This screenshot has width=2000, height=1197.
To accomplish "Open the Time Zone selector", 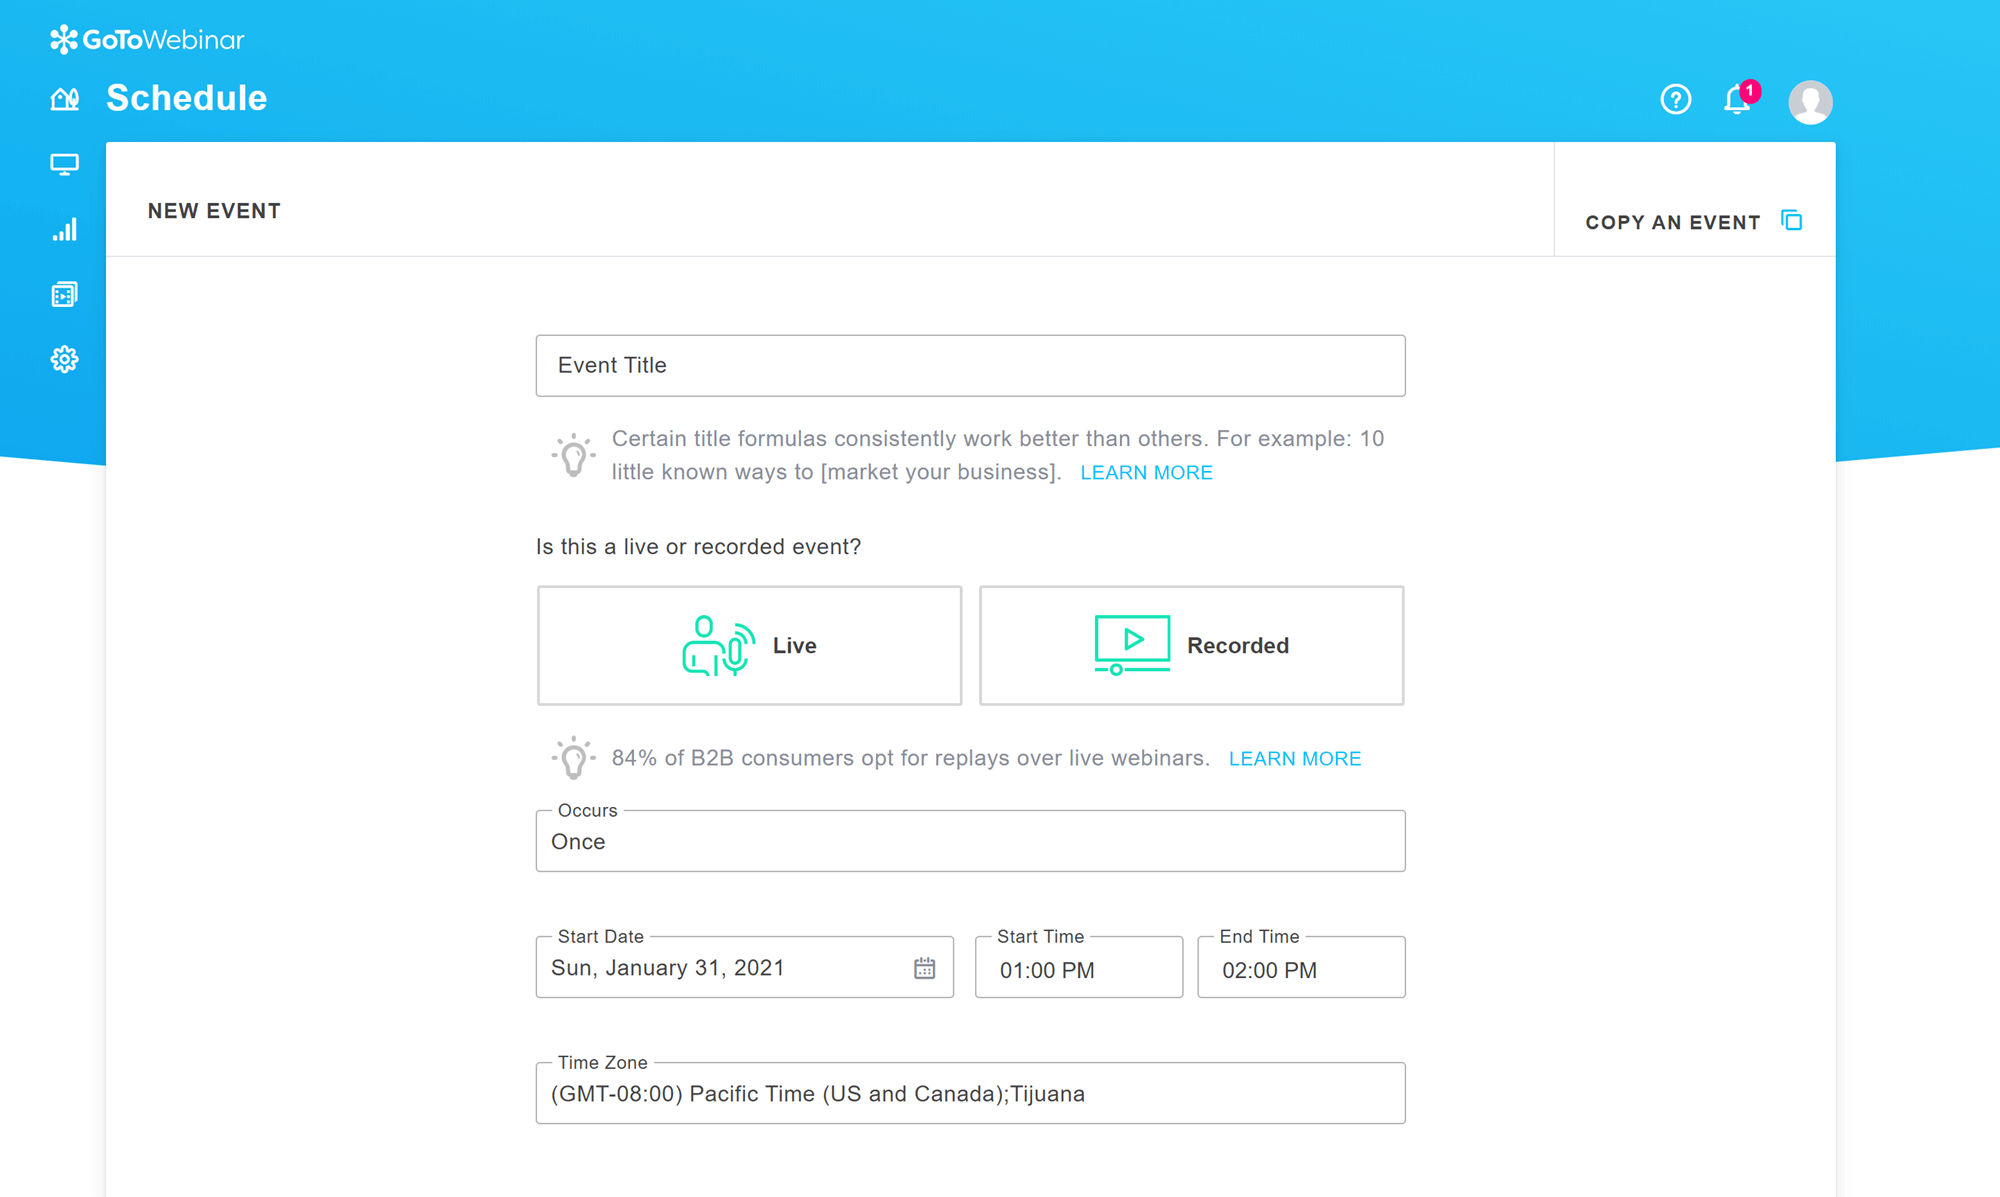I will click(x=969, y=1093).
